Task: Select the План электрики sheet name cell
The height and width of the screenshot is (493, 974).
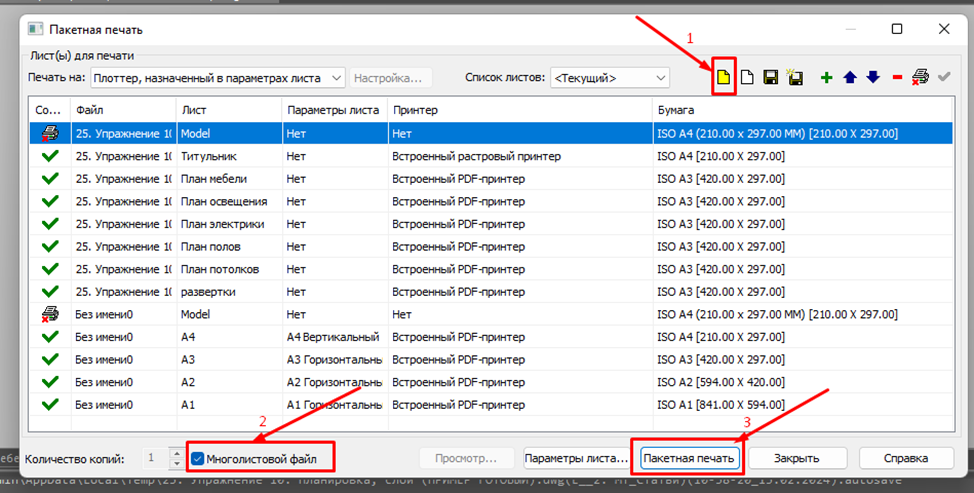Action: pyautogui.click(x=229, y=224)
